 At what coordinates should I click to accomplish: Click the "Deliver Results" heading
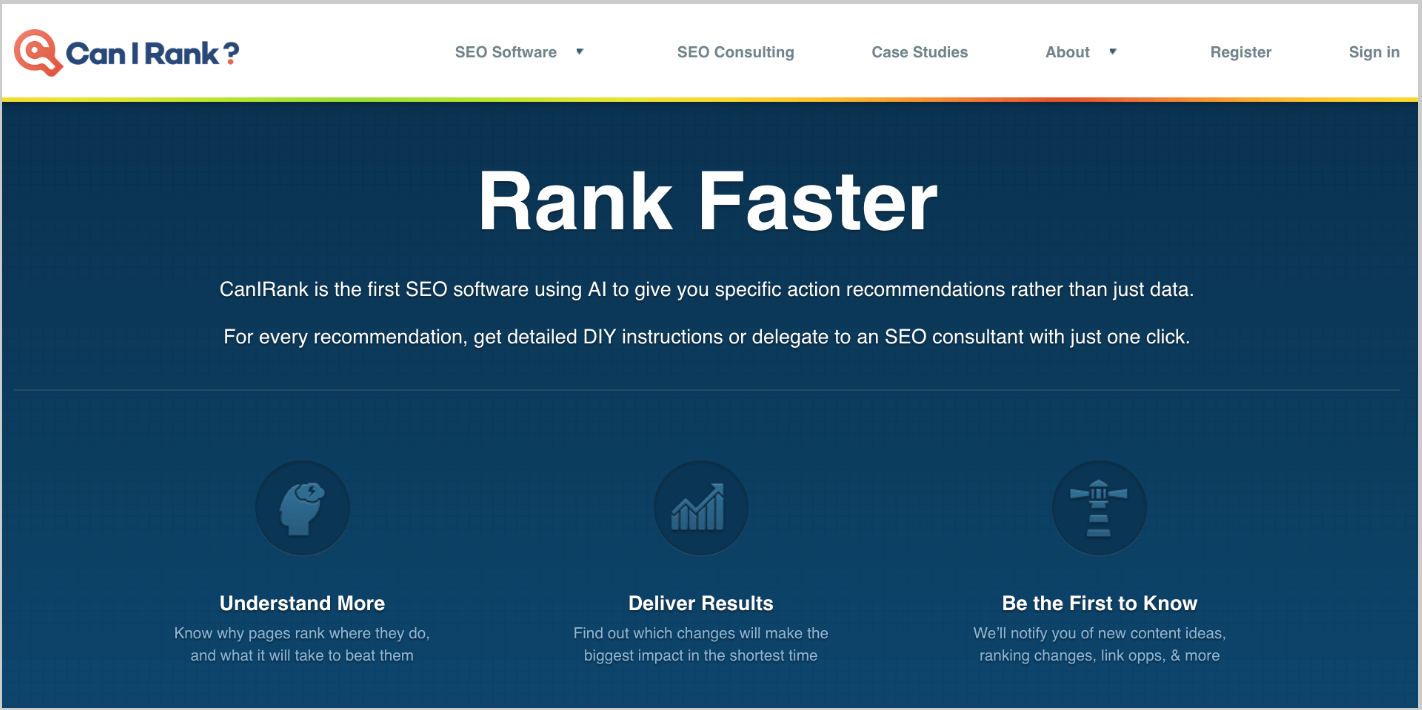[701, 603]
